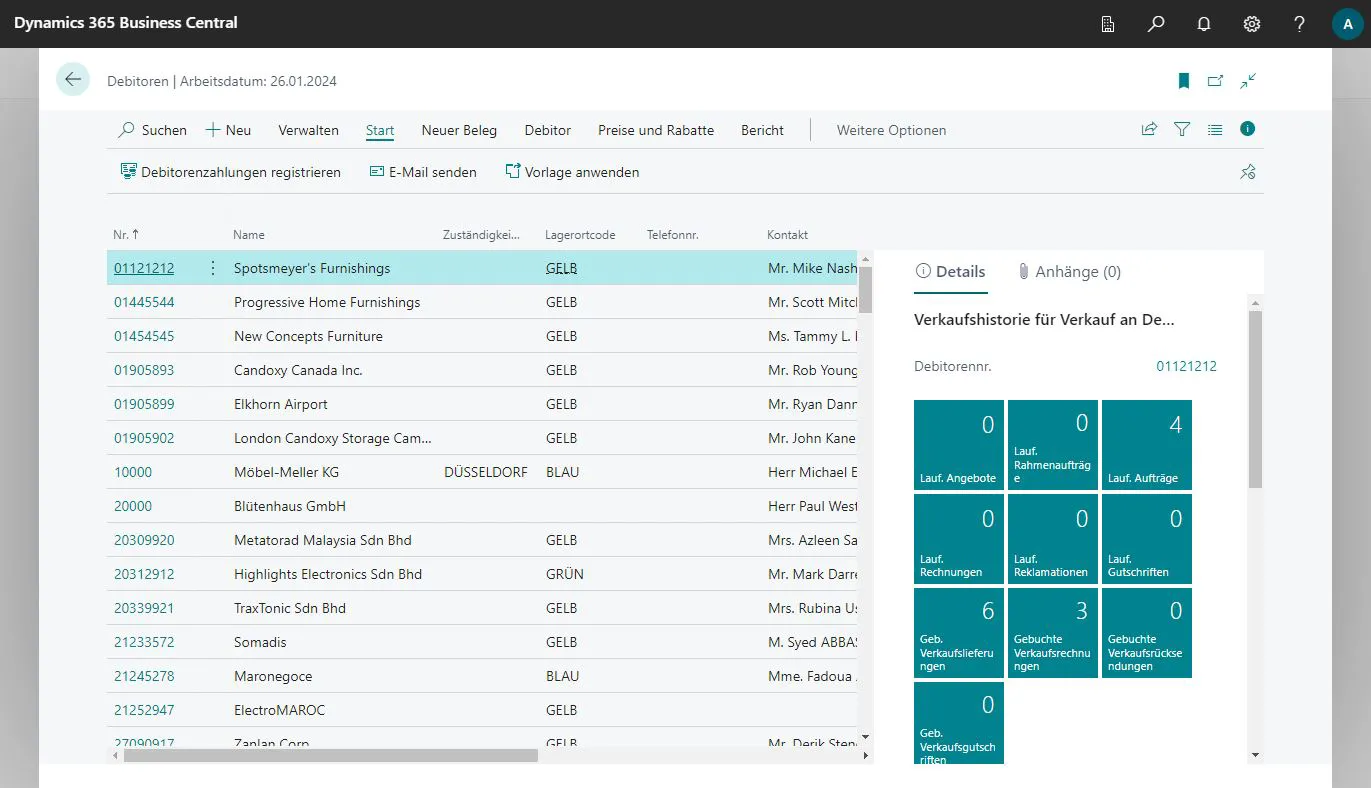Image resolution: width=1371 pixels, height=788 pixels.
Task: Open customer link 01121212 in list
Action: pos(144,268)
